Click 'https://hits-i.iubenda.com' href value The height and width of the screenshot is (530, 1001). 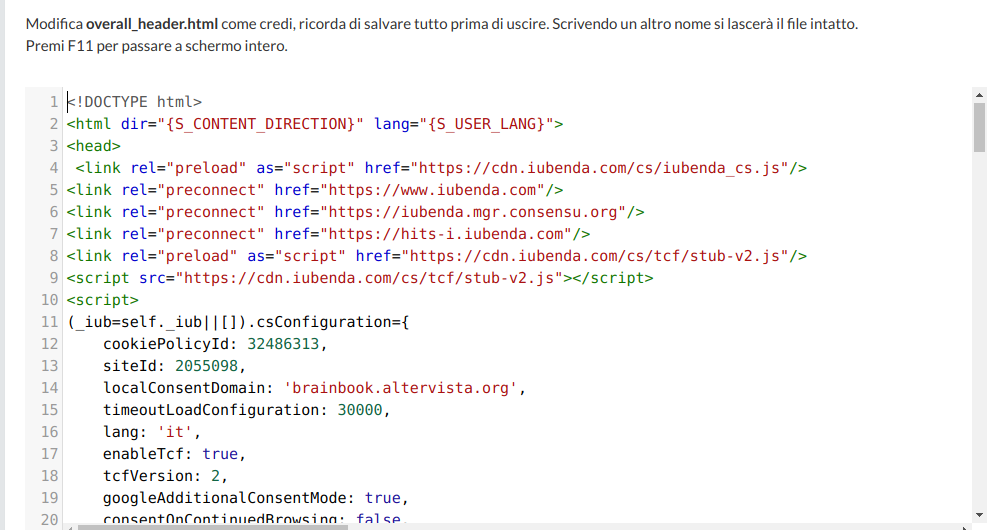(x=446, y=234)
